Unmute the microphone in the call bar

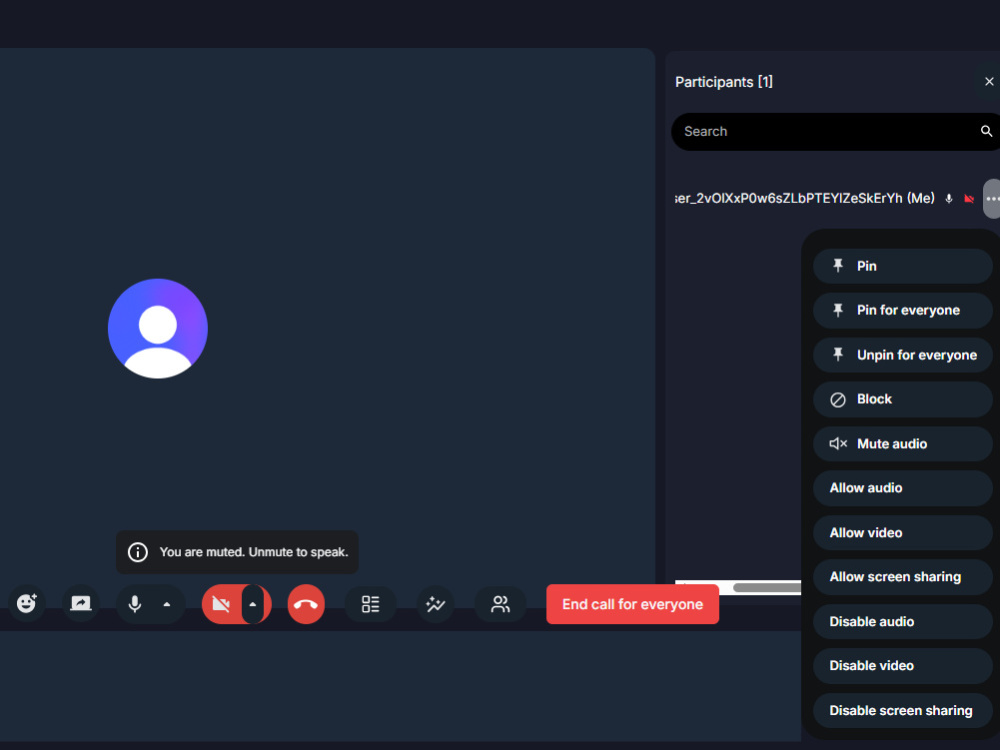(135, 603)
